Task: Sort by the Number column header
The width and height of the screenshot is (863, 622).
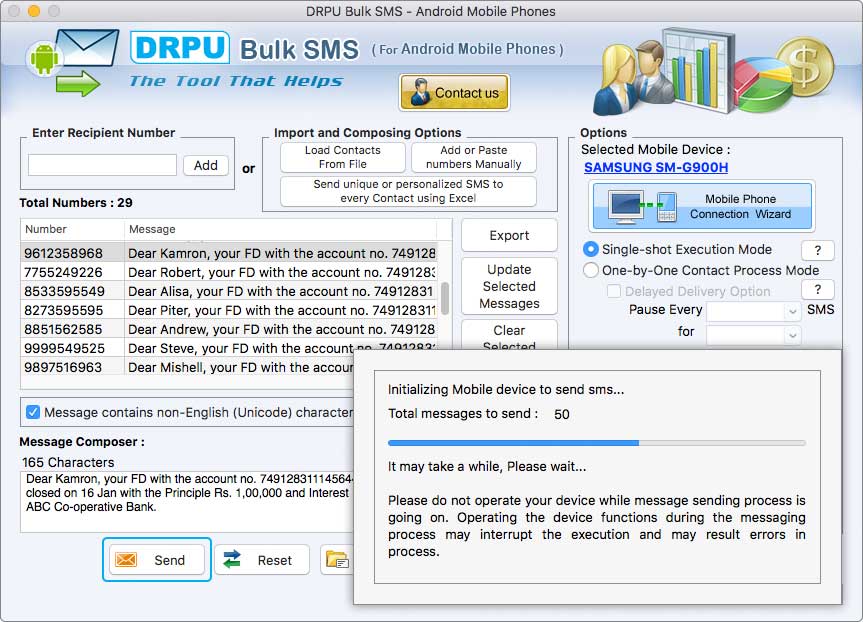Action: (72, 229)
